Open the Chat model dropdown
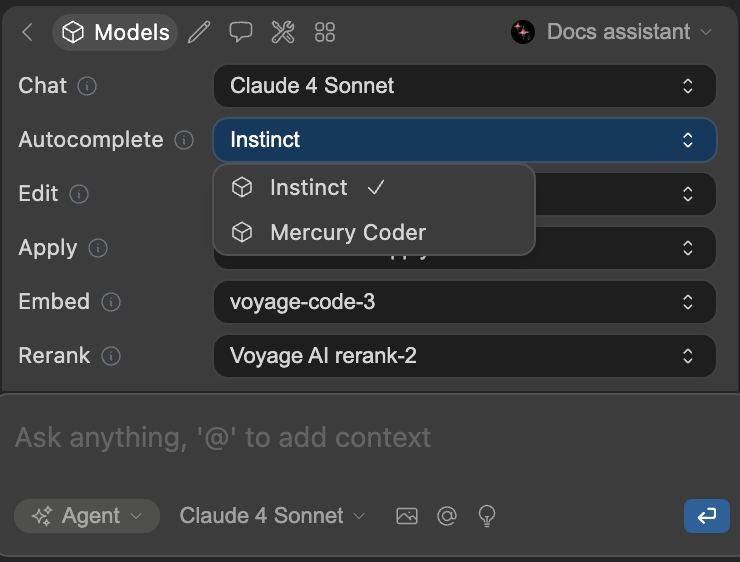 464,86
